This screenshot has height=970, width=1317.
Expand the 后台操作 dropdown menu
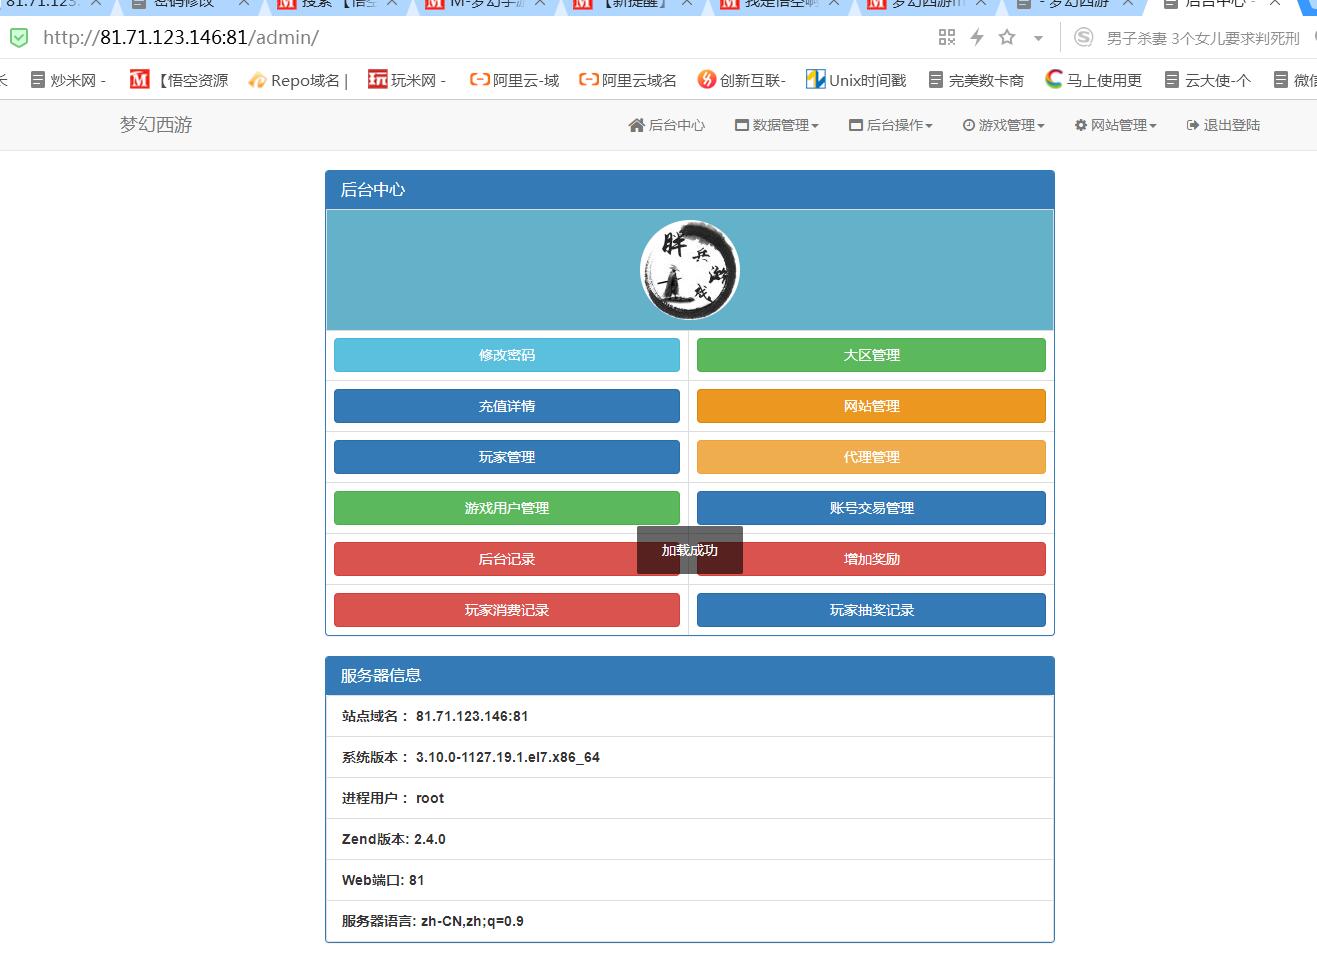click(890, 125)
